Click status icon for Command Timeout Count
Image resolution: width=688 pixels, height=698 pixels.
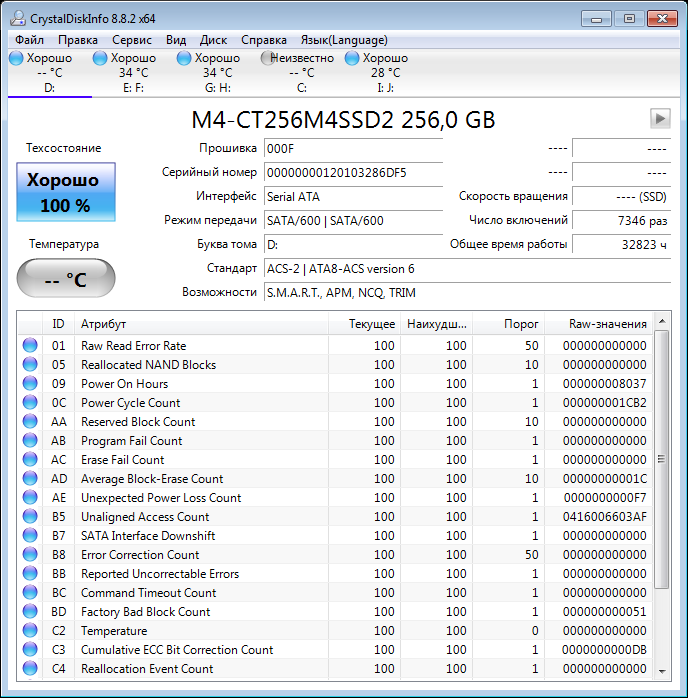pyautogui.click(x=30, y=592)
